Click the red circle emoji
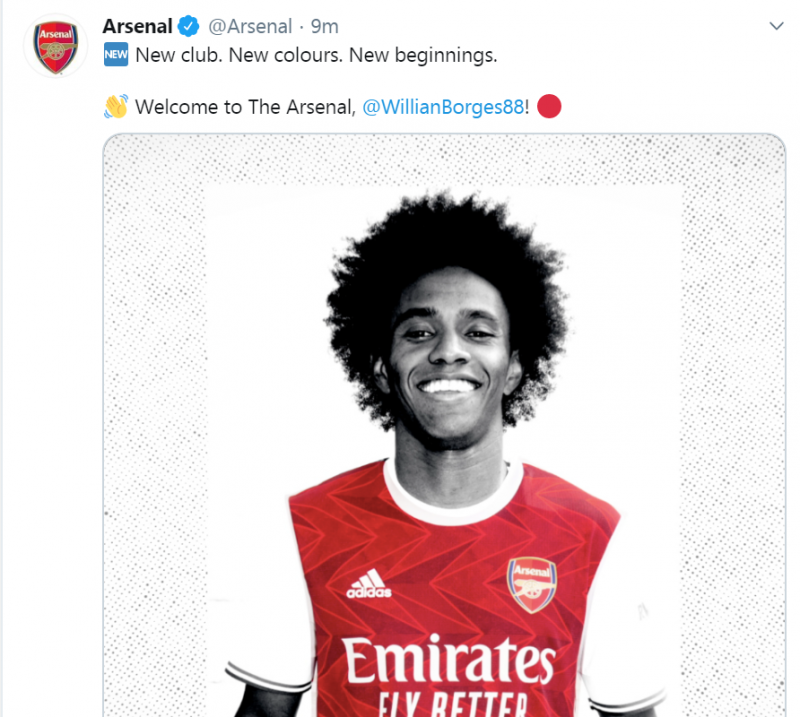This screenshot has height=717, width=800. pos(549,106)
